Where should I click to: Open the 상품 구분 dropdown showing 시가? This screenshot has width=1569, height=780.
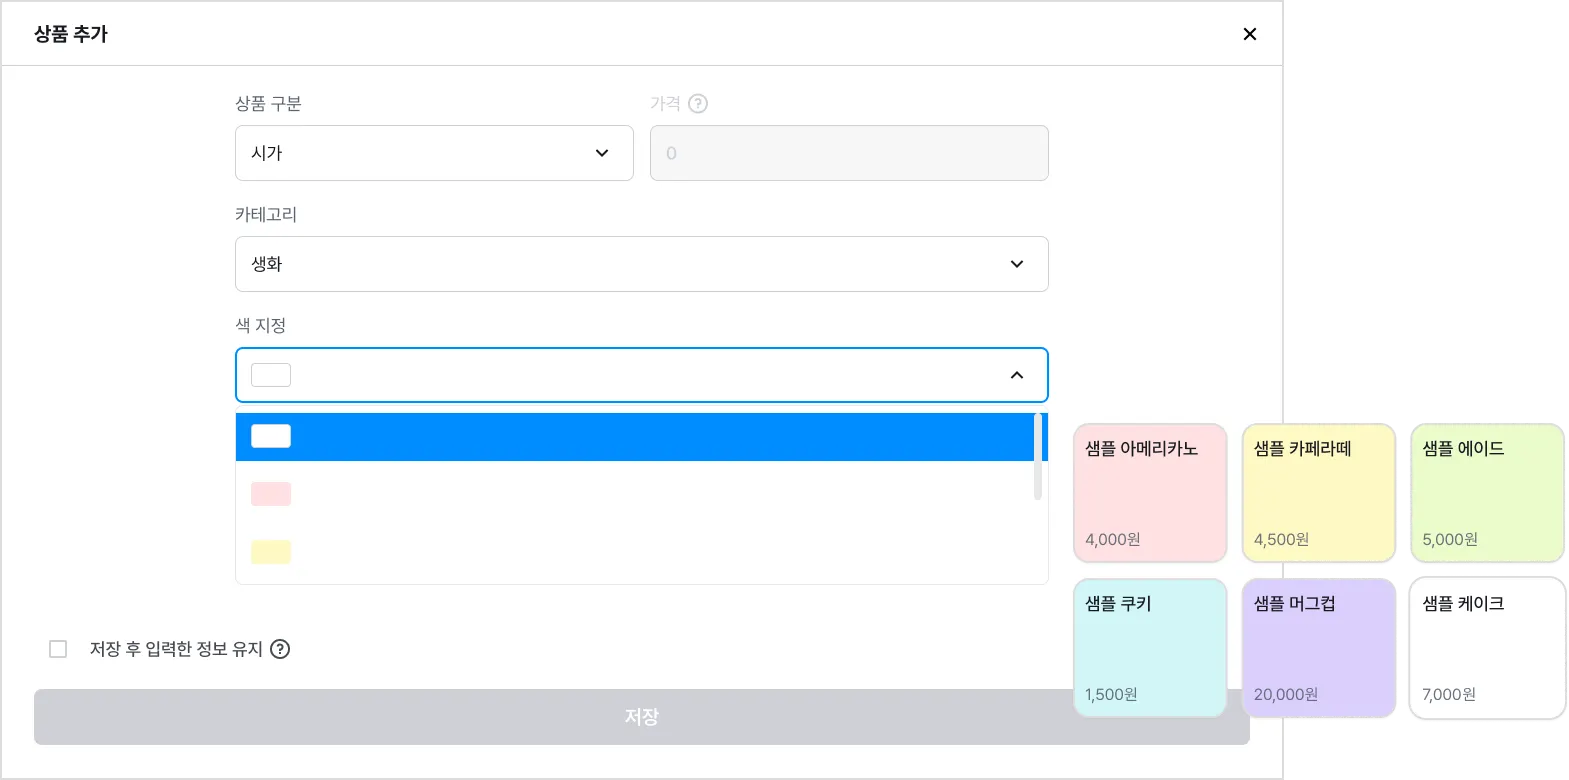[434, 153]
